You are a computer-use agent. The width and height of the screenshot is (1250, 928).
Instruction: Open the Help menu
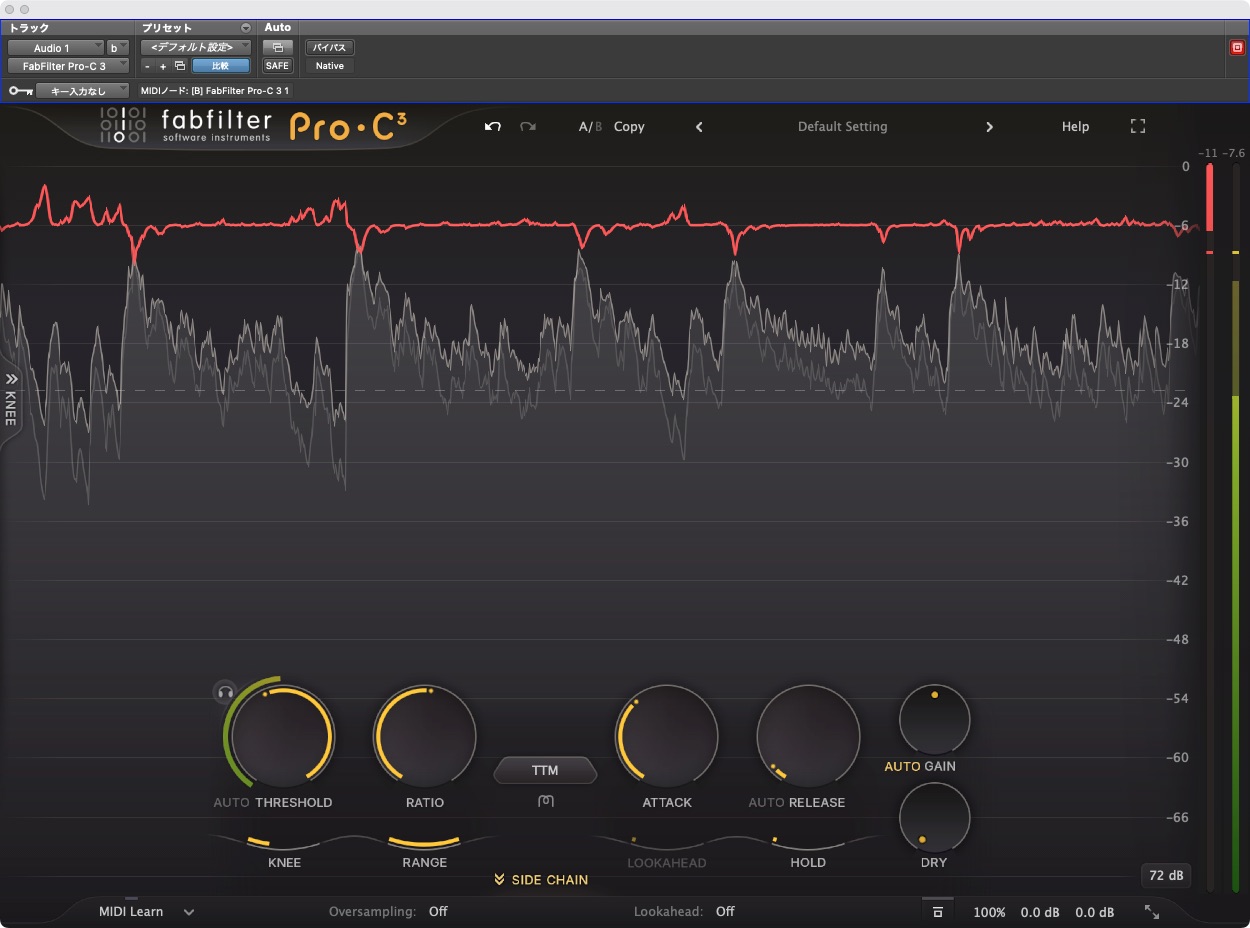click(1075, 127)
